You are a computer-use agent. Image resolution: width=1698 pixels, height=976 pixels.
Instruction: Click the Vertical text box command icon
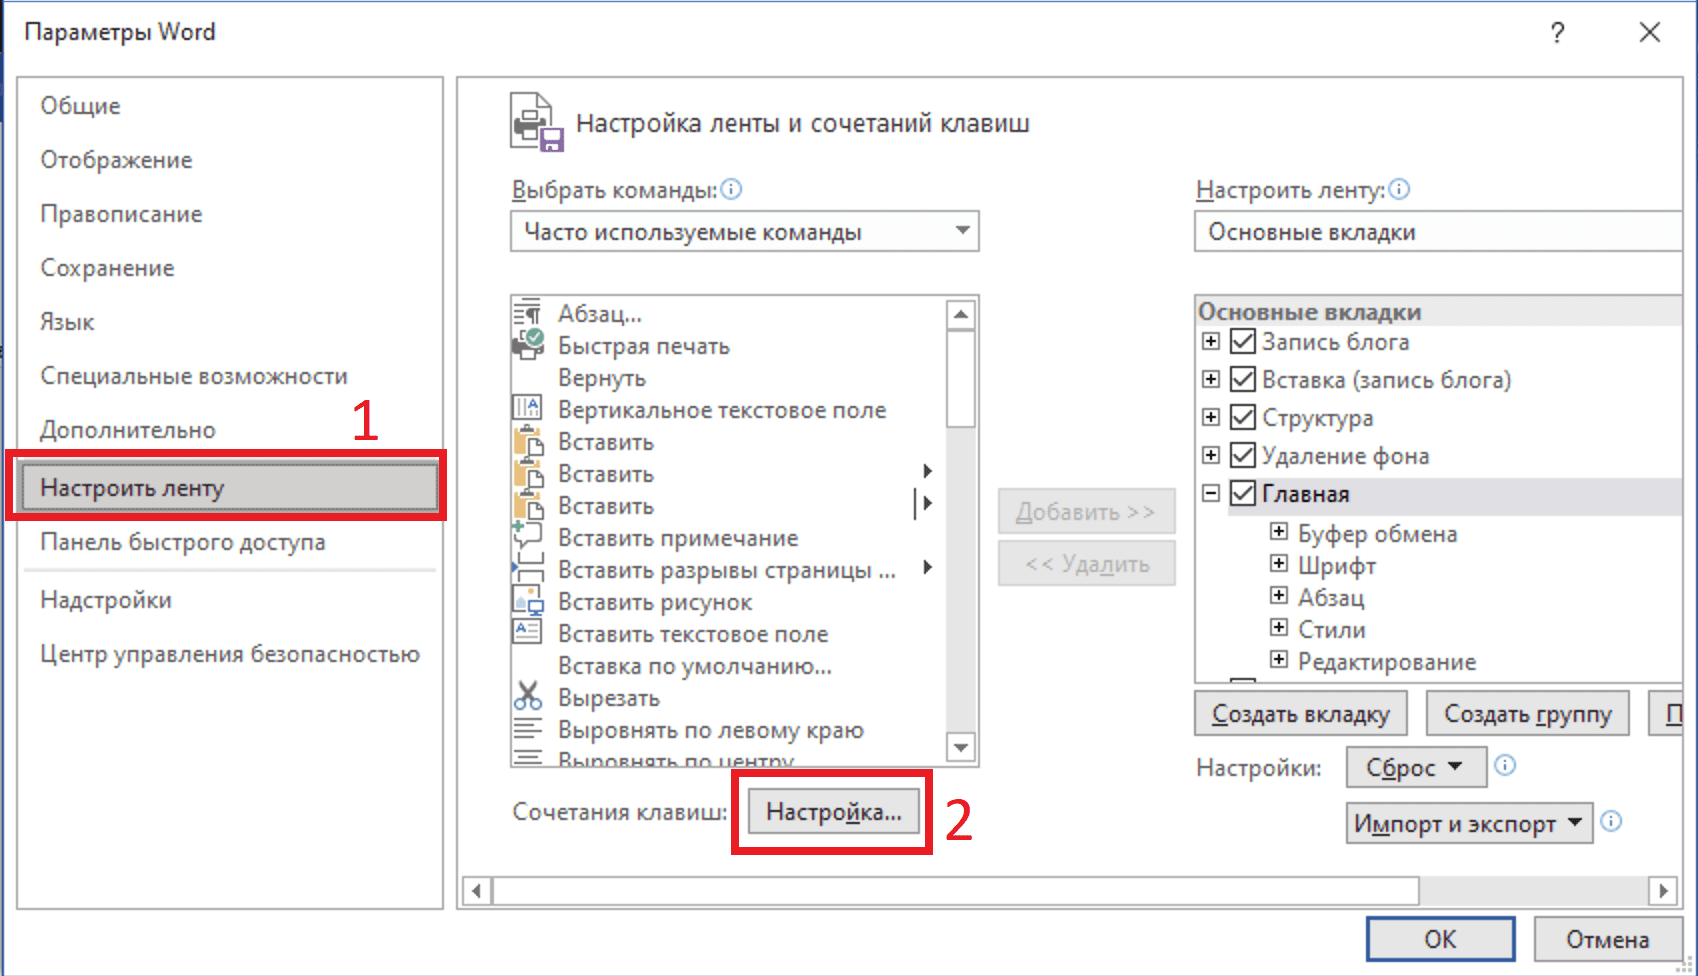tap(527, 409)
